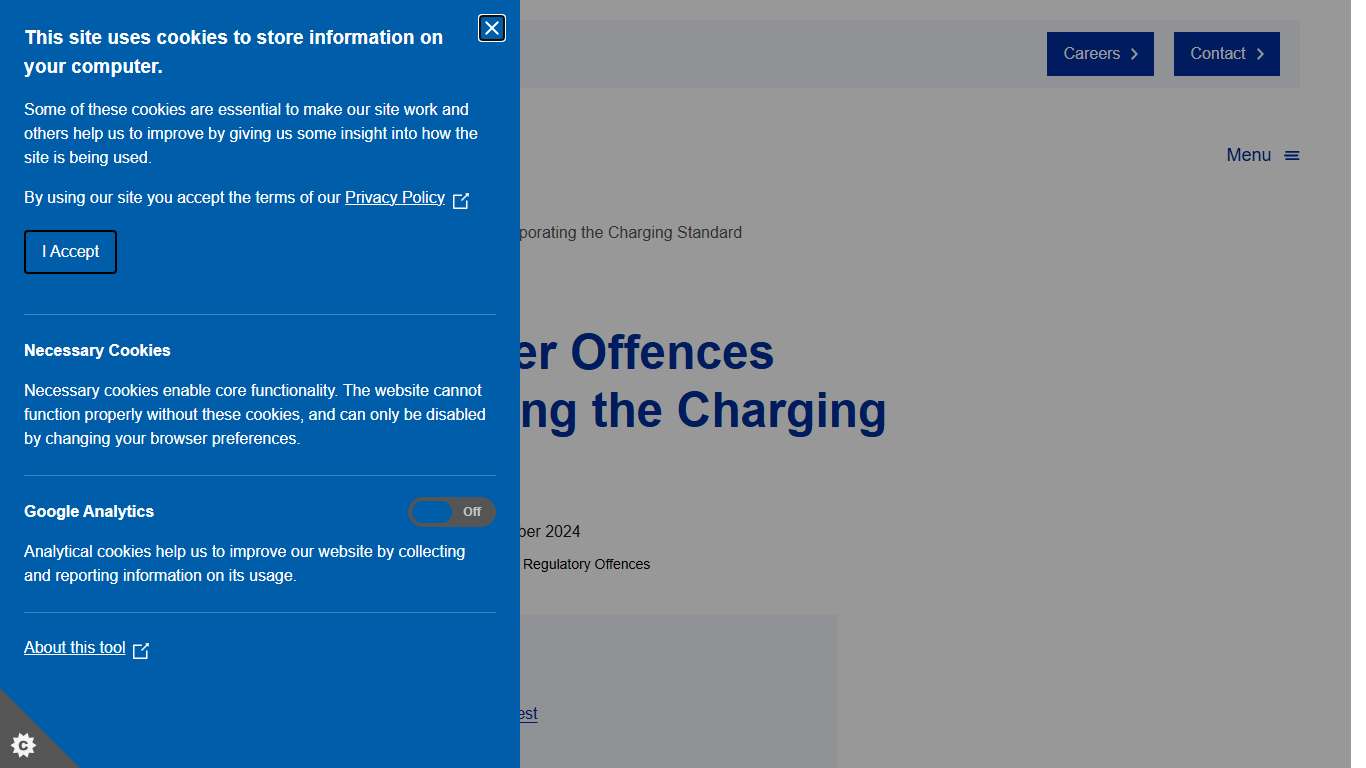This screenshot has width=1366, height=768.
Task: Open the Menu in the page header
Action: 1247,154
